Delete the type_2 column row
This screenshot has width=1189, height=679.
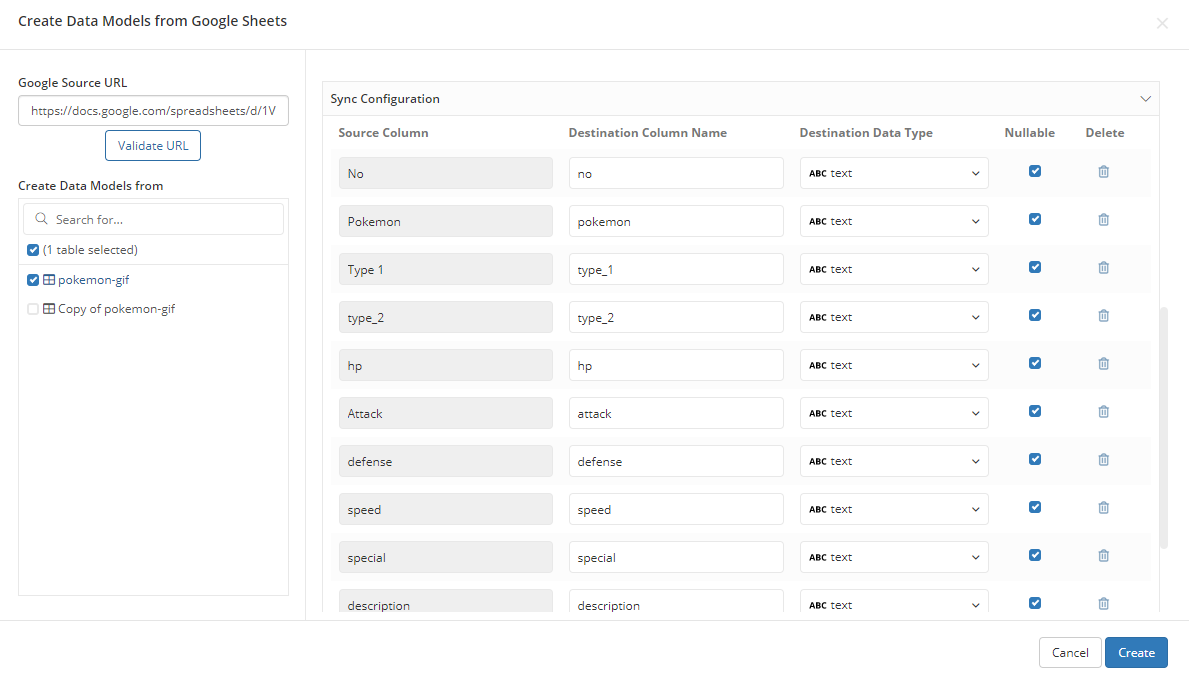(1103, 316)
